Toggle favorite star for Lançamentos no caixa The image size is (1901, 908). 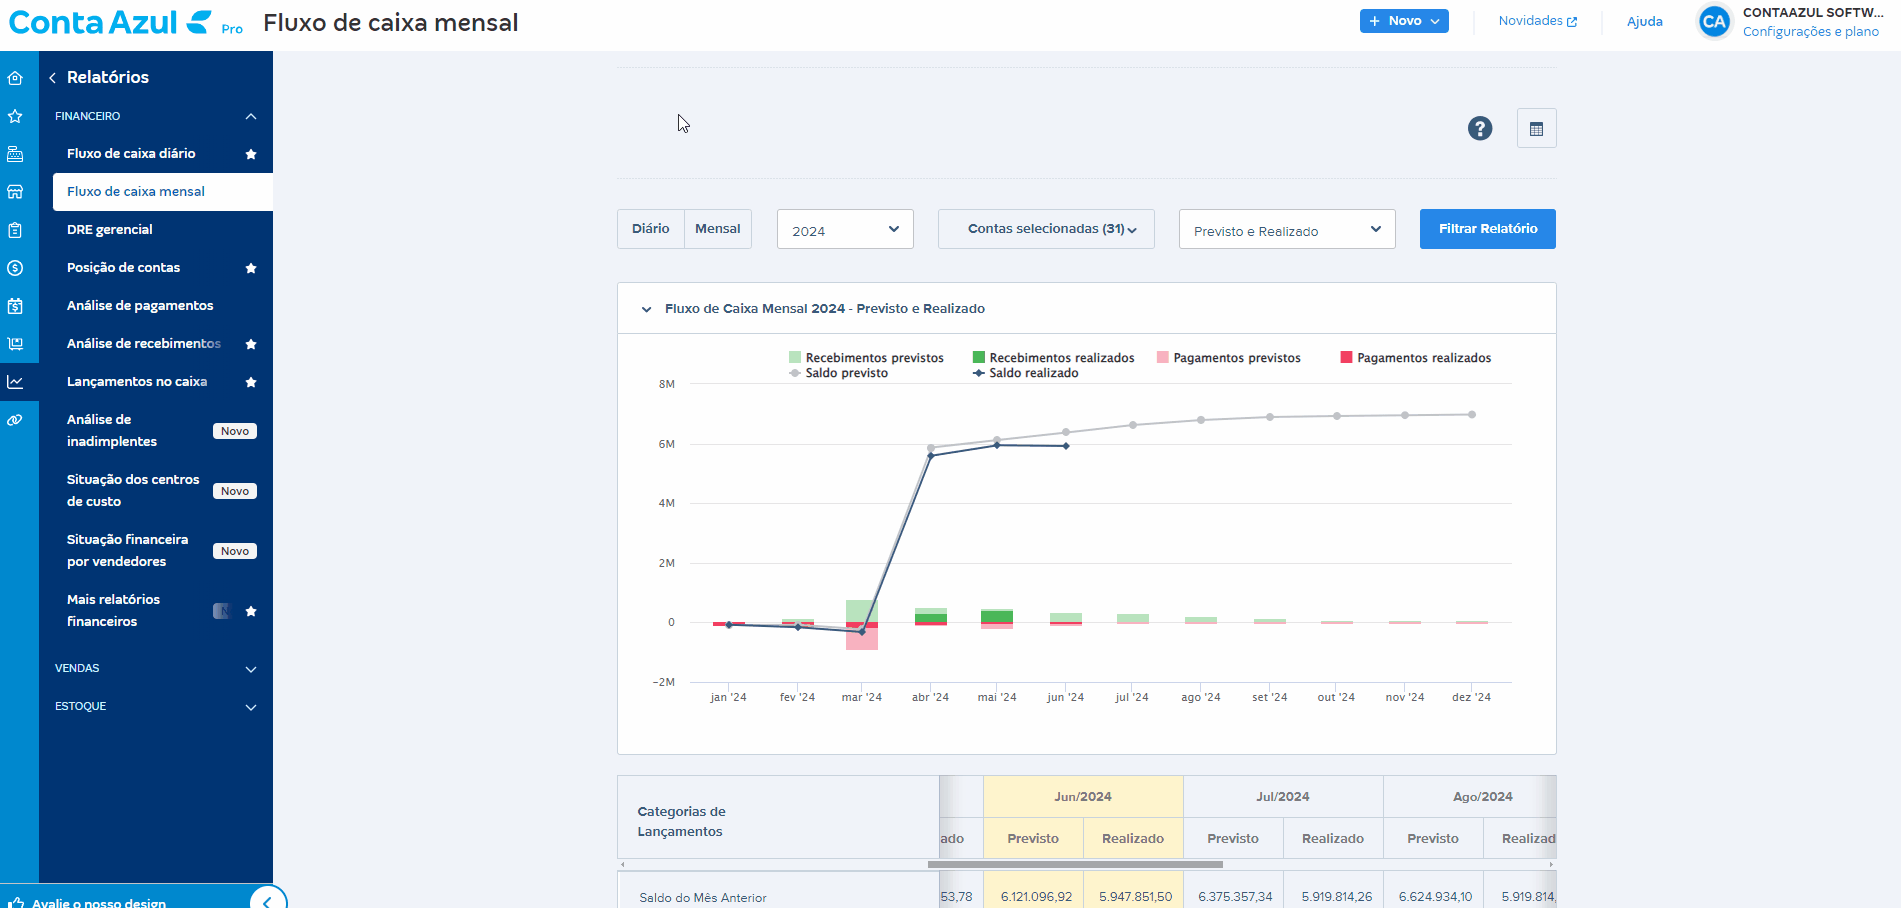point(251,382)
